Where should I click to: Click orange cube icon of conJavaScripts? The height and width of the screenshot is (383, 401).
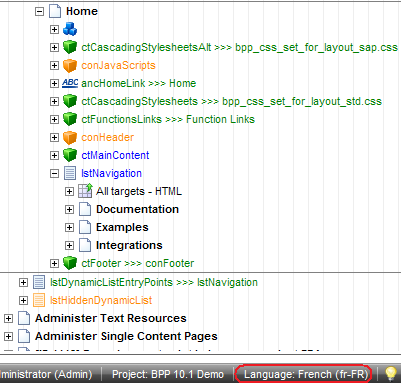[x=70, y=65]
